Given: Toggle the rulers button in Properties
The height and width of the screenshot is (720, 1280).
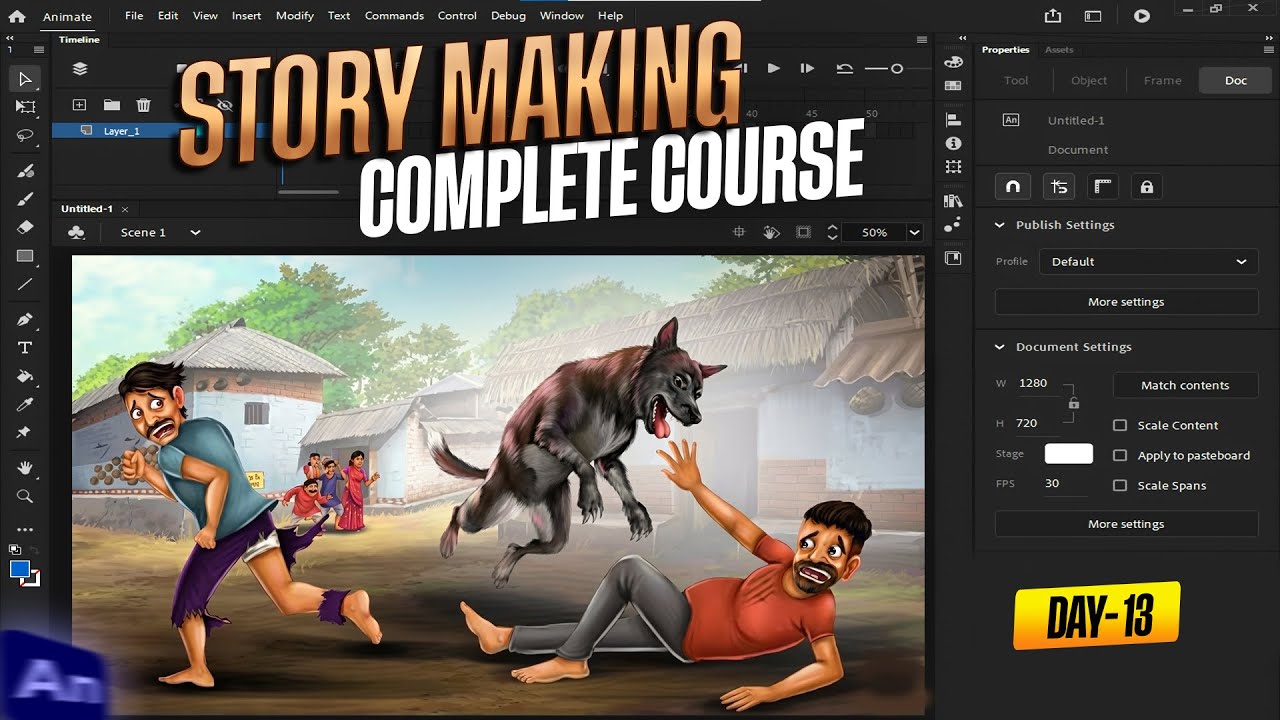Looking at the screenshot, I should pyautogui.click(x=1103, y=186).
